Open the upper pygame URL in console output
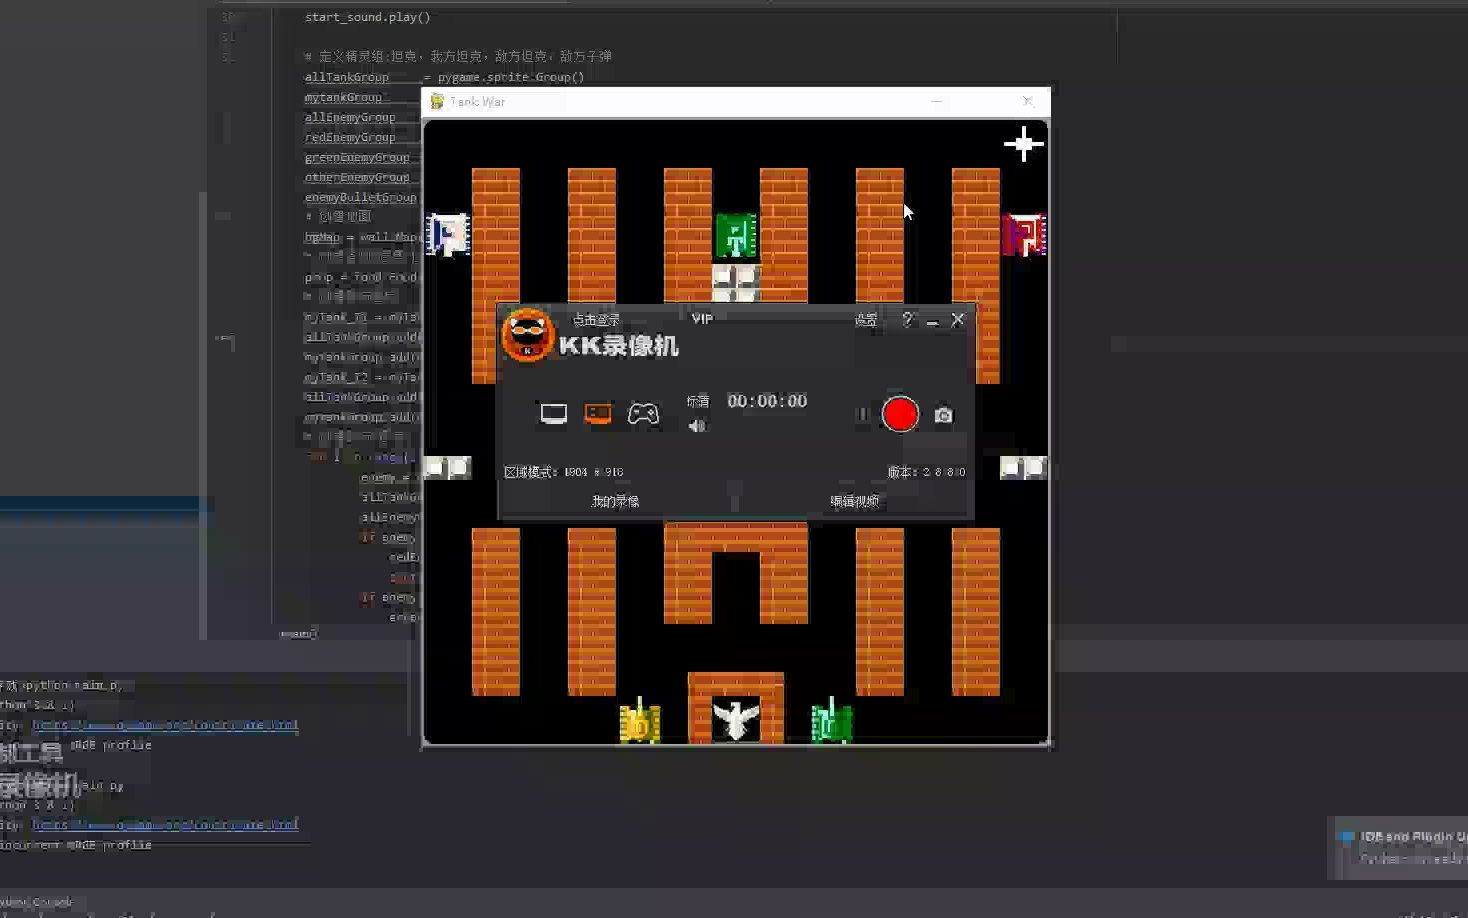Image resolution: width=1468 pixels, height=918 pixels. [165, 725]
